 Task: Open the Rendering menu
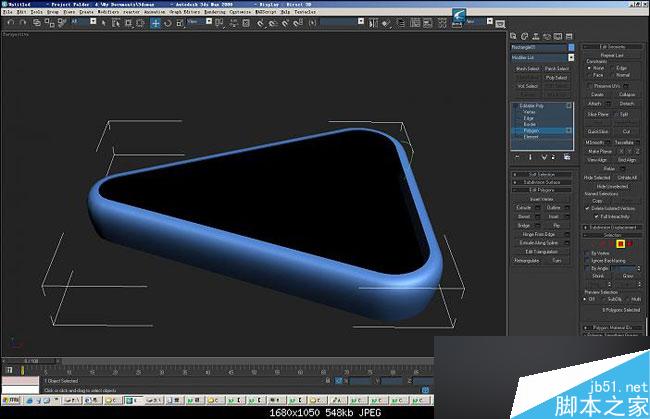click(x=213, y=11)
